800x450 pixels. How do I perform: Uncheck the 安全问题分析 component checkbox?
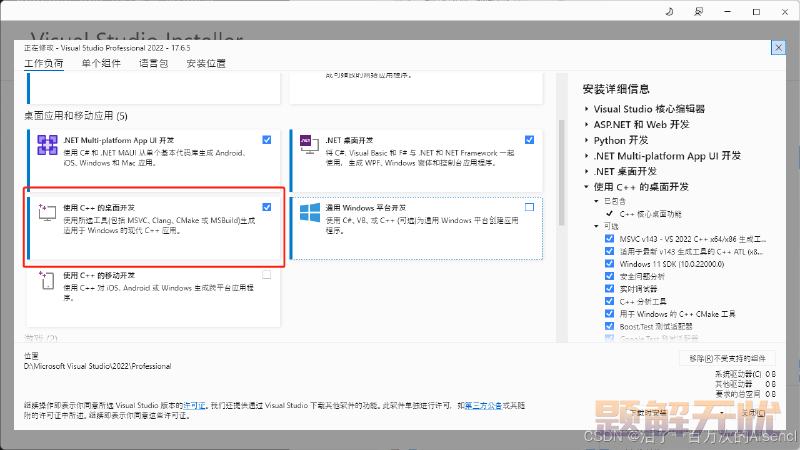coord(609,276)
